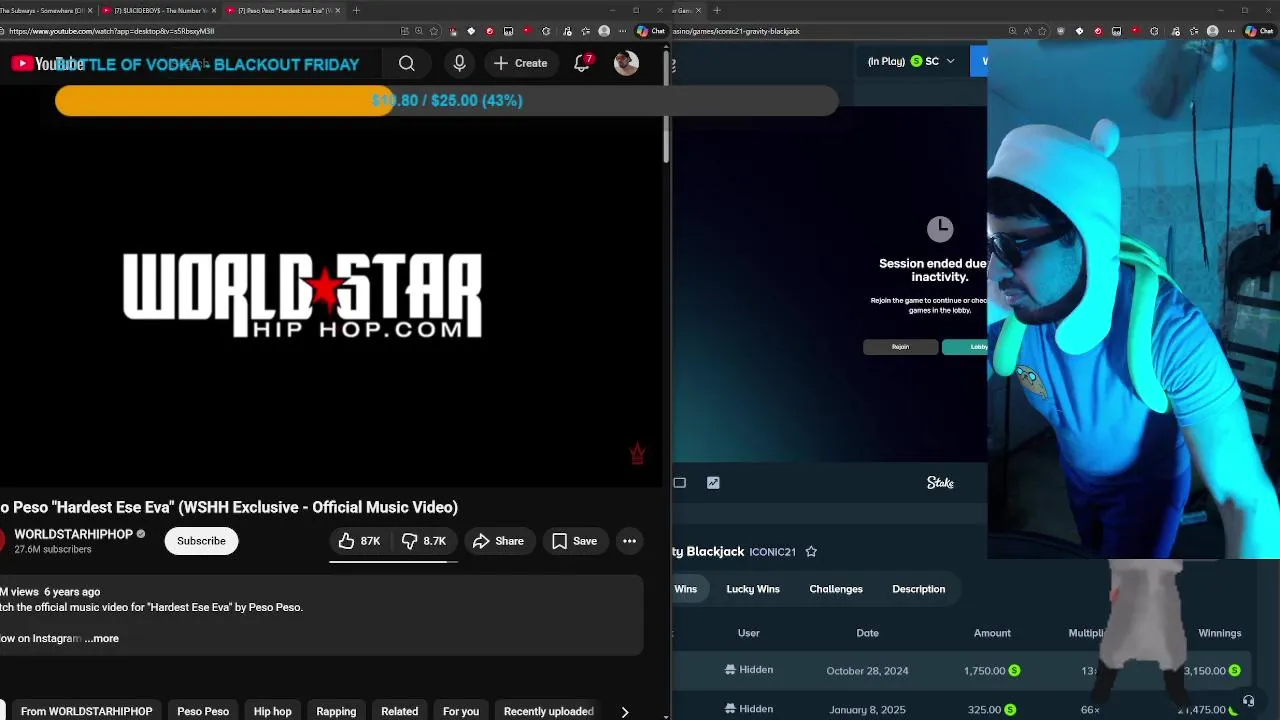Toggle theatre mode icon below Stake game
This screenshot has width=1280, height=720.
pos(679,483)
